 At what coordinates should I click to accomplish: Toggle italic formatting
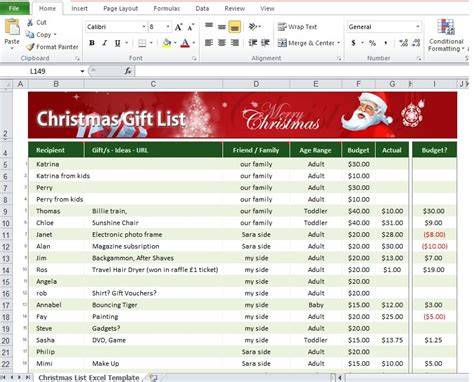point(105,43)
